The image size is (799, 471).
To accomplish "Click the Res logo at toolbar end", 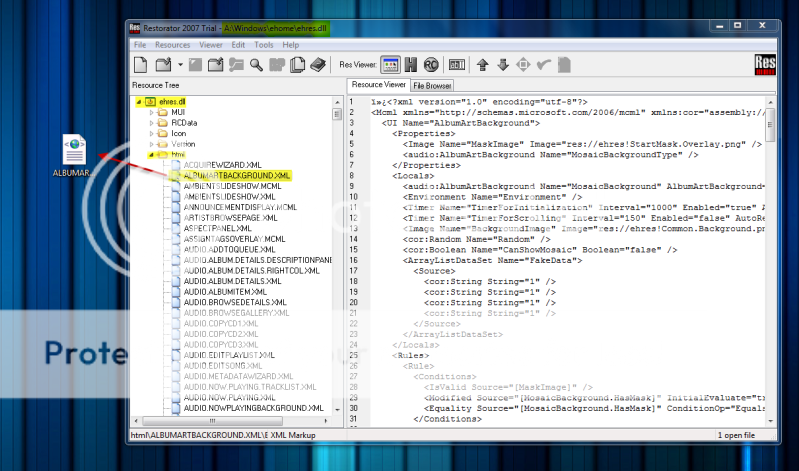I will [x=765, y=65].
